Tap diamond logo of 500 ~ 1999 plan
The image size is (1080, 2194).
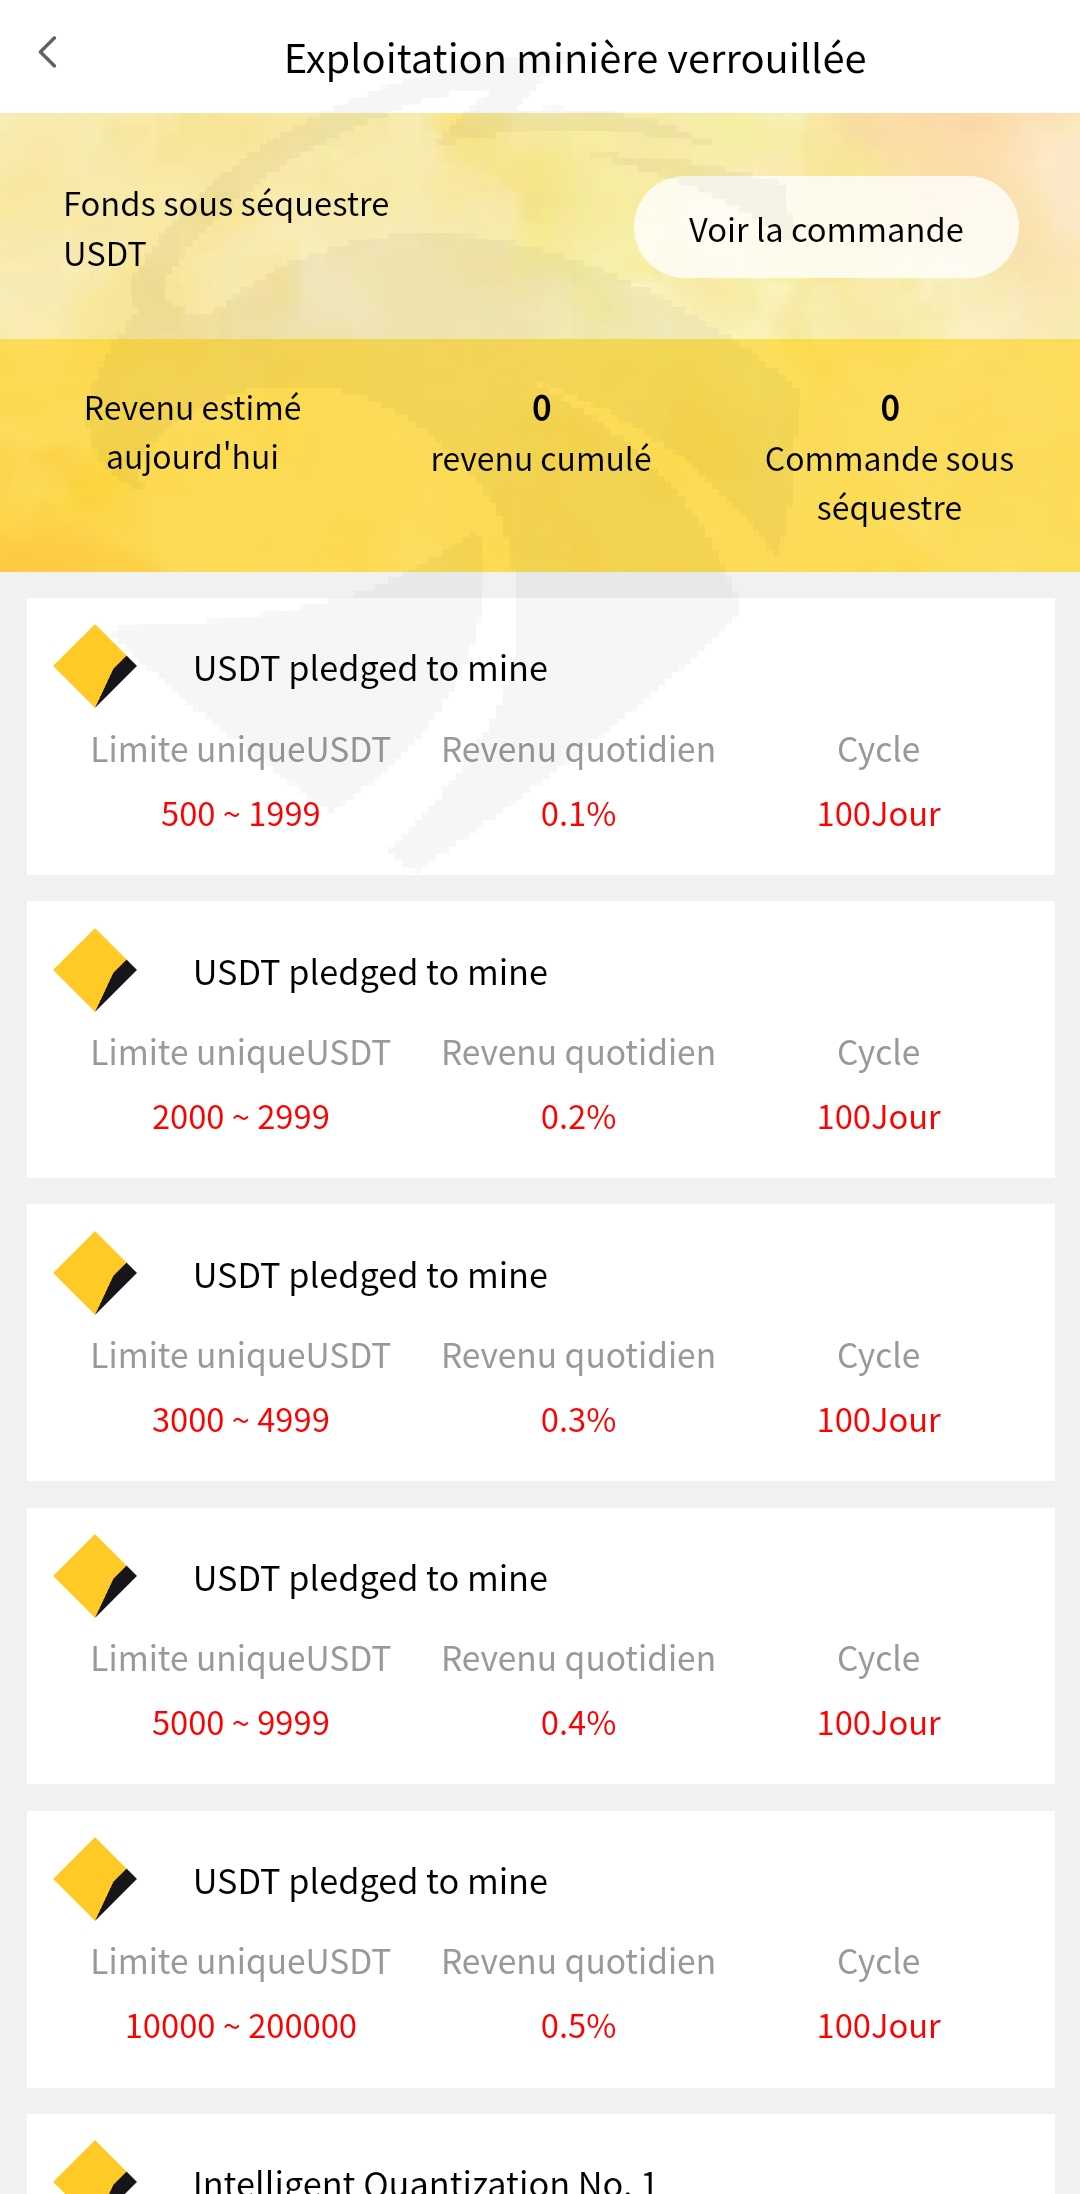(94, 667)
